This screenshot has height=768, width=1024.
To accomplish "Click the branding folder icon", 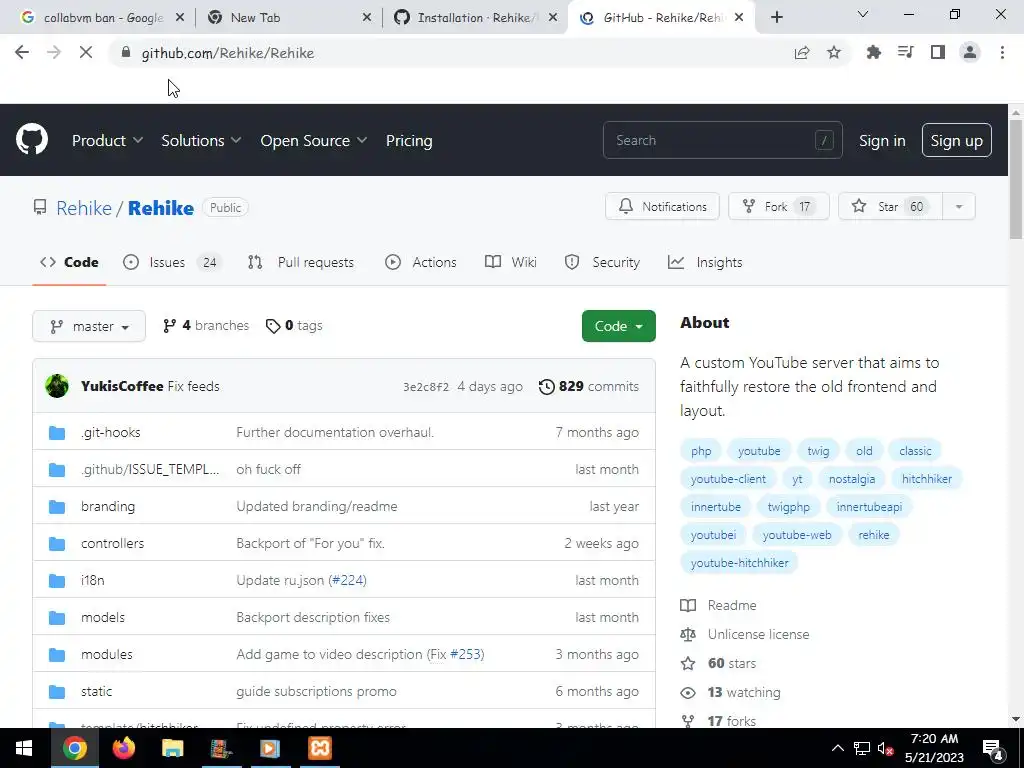I will coord(57,506).
